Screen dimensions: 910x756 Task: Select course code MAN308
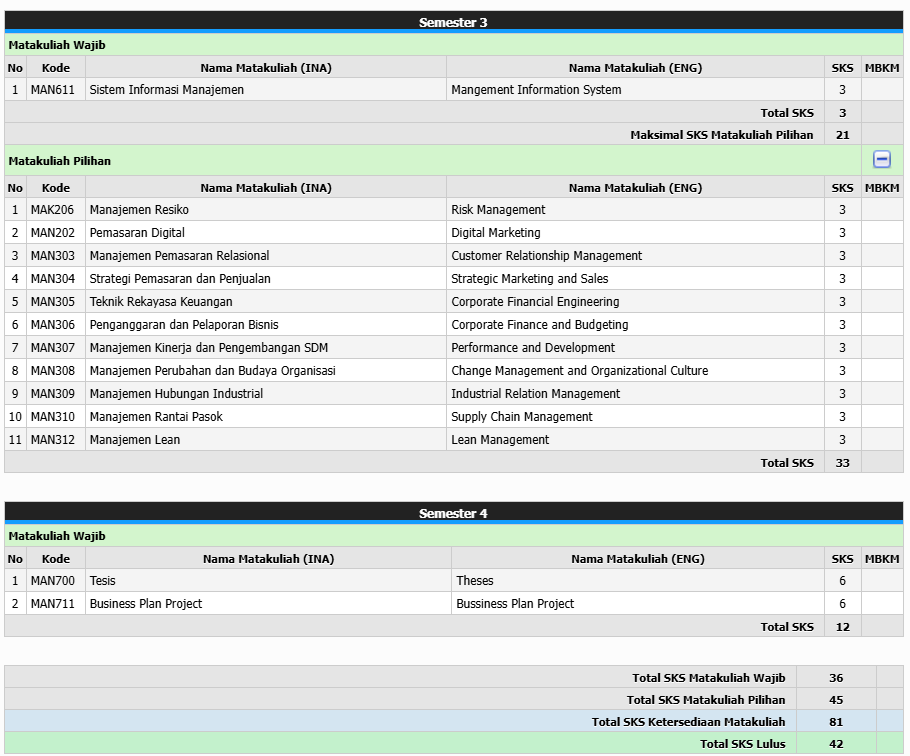[53, 371]
